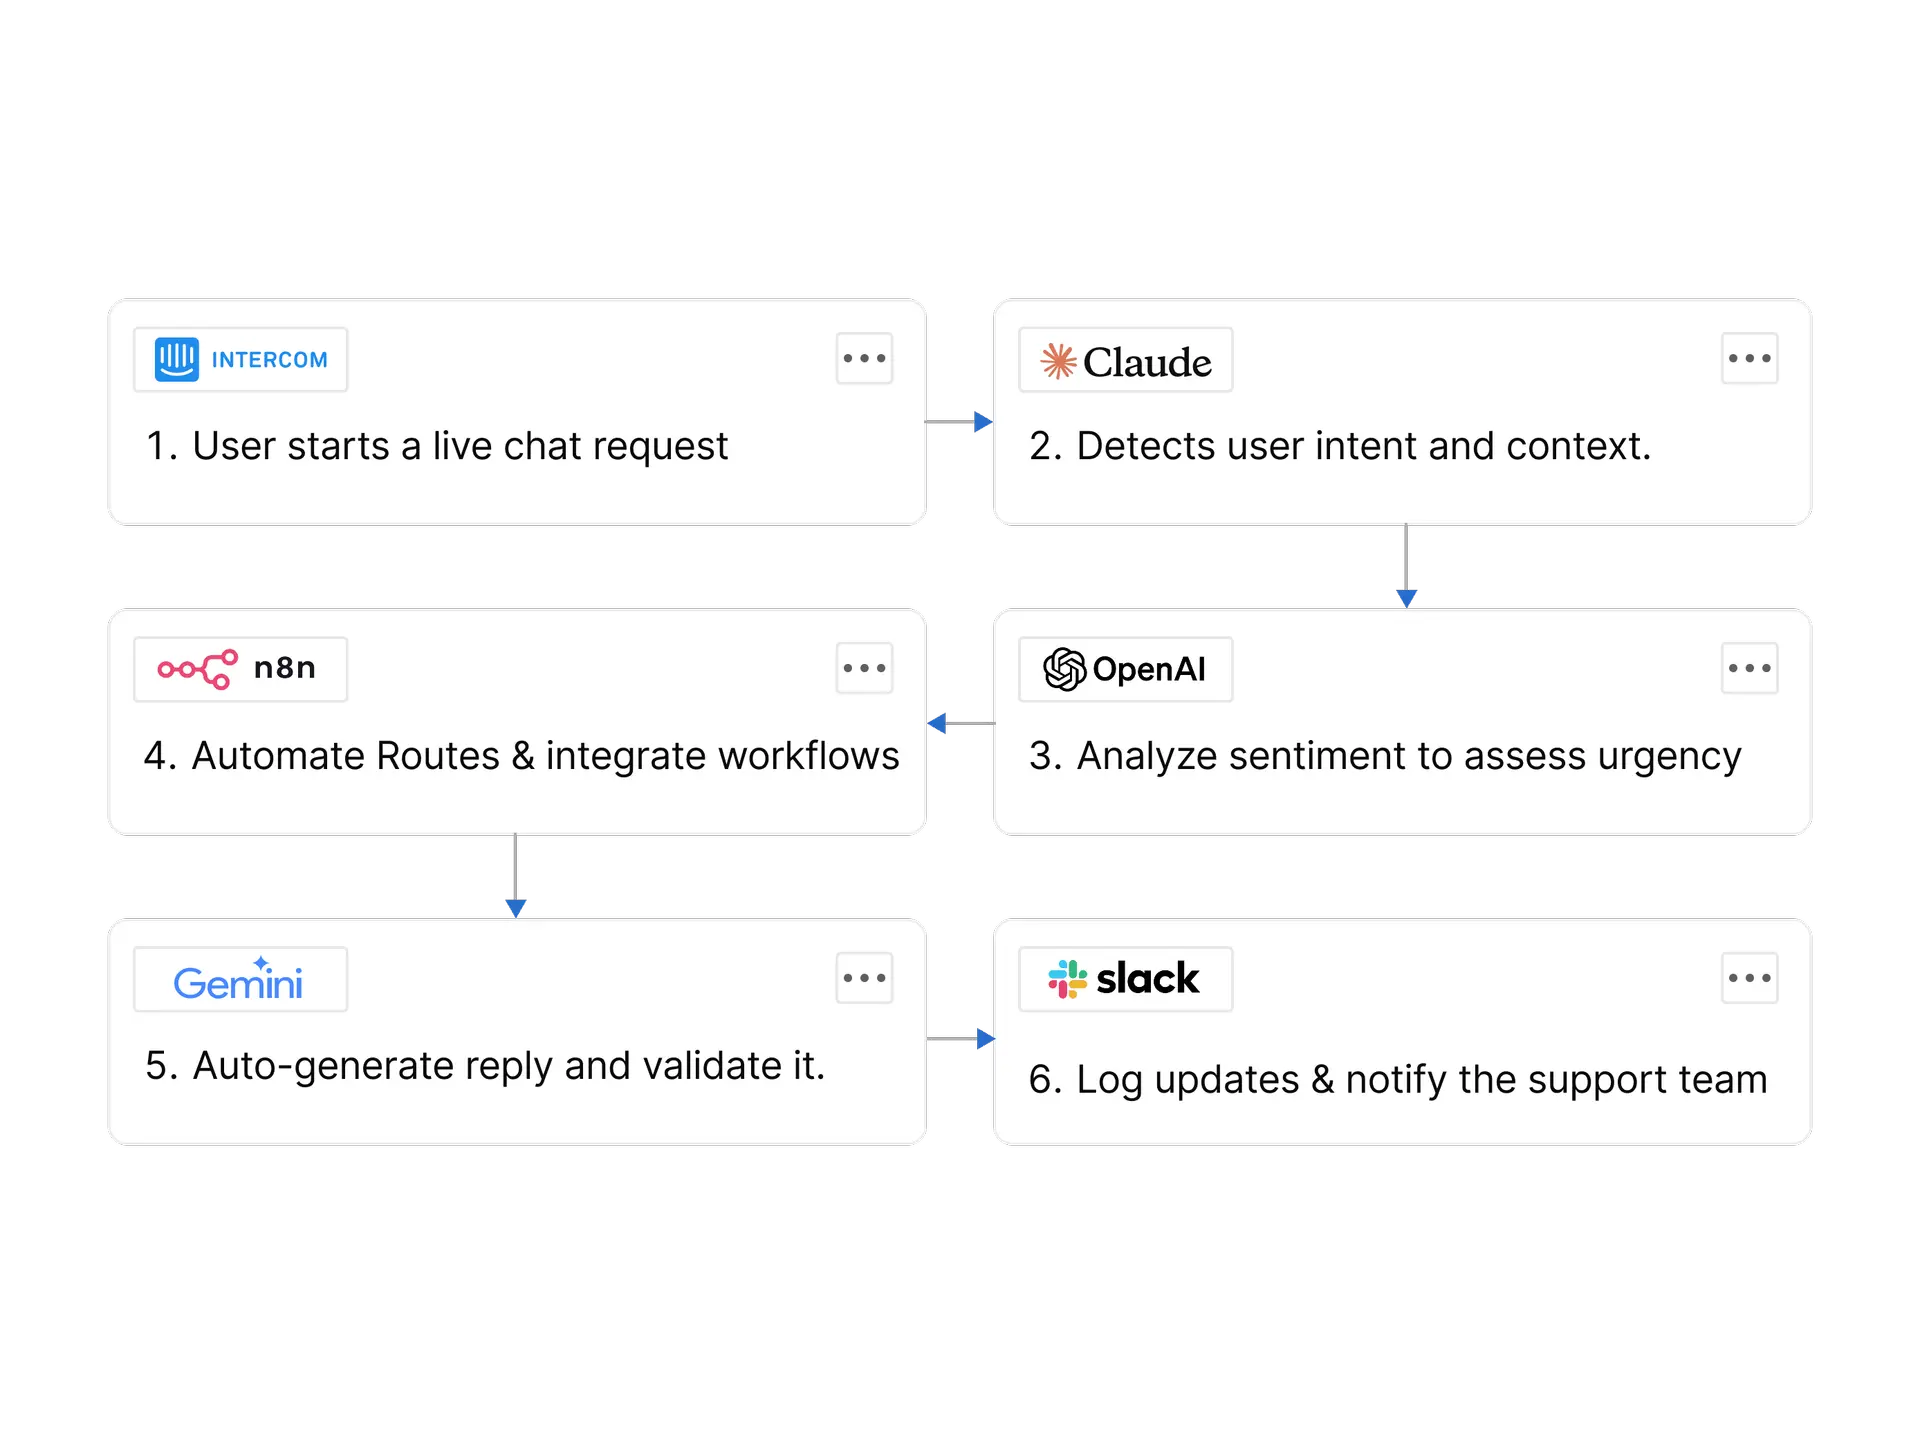Click the Claude logo badge
Image resolution: width=1920 pixels, height=1444 pixels.
(1125, 360)
